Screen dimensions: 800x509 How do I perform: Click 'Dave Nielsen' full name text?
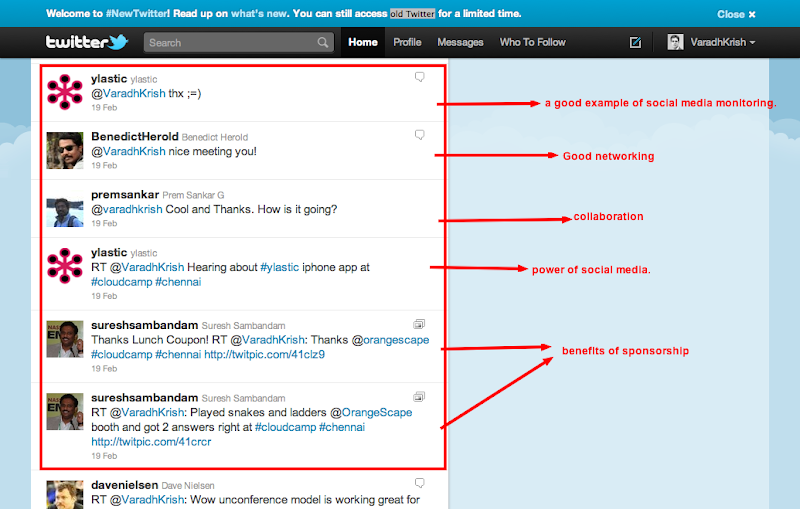188,486
